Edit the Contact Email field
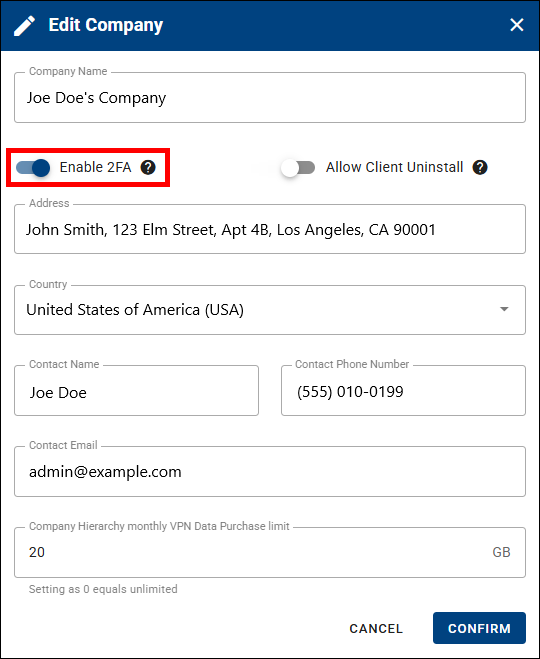The height and width of the screenshot is (659, 540). click(270, 472)
